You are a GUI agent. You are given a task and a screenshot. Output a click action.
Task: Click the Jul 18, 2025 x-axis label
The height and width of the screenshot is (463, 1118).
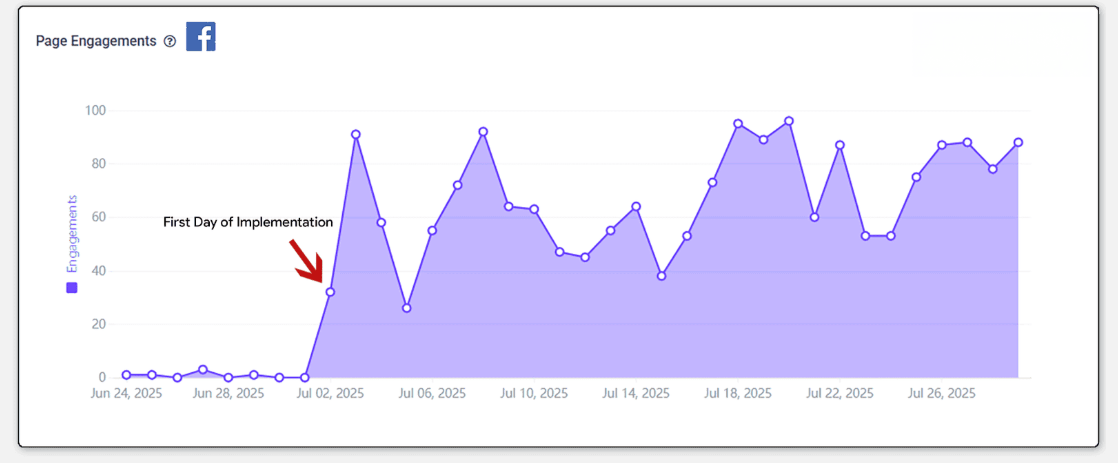738,394
